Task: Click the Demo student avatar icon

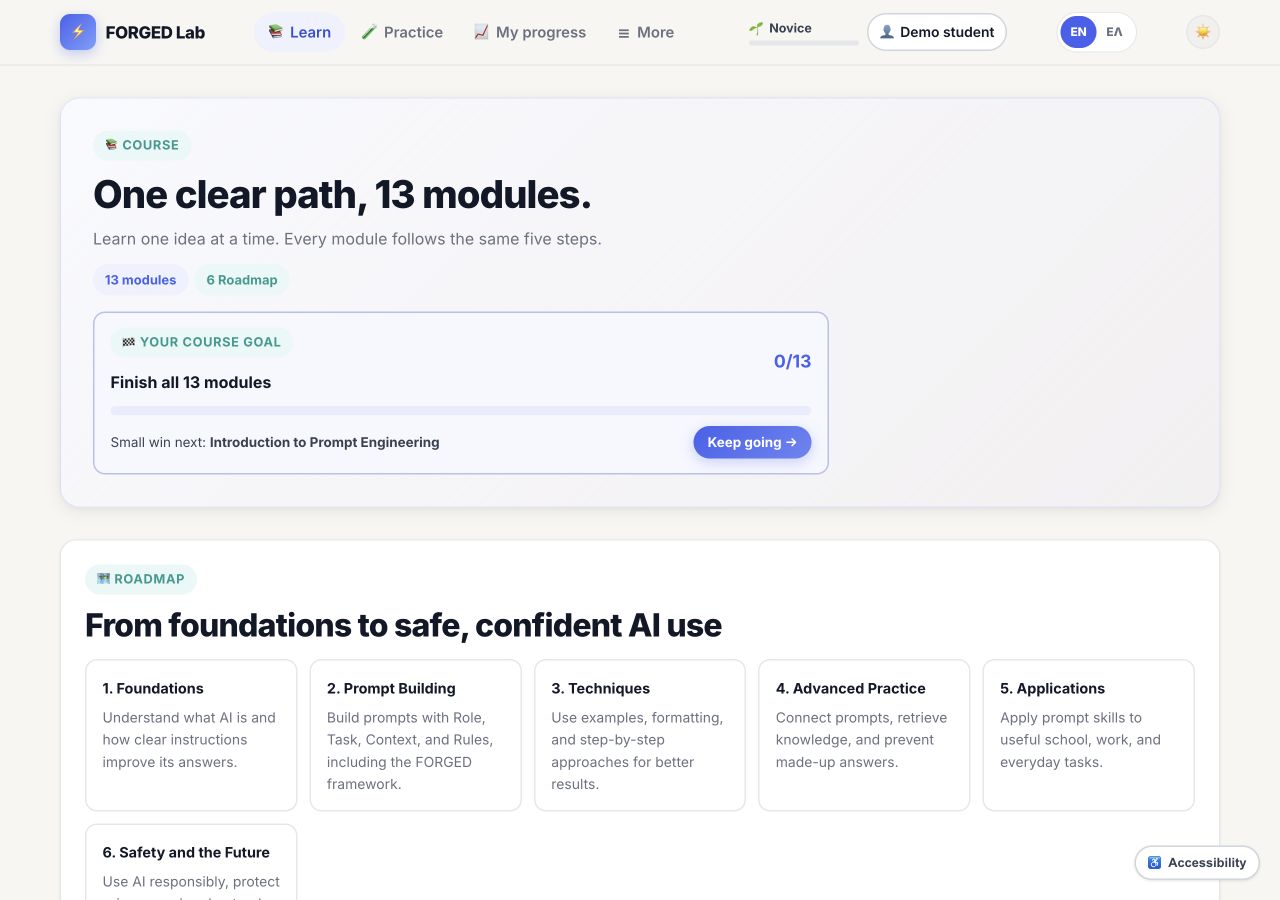Action: coord(887,32)
